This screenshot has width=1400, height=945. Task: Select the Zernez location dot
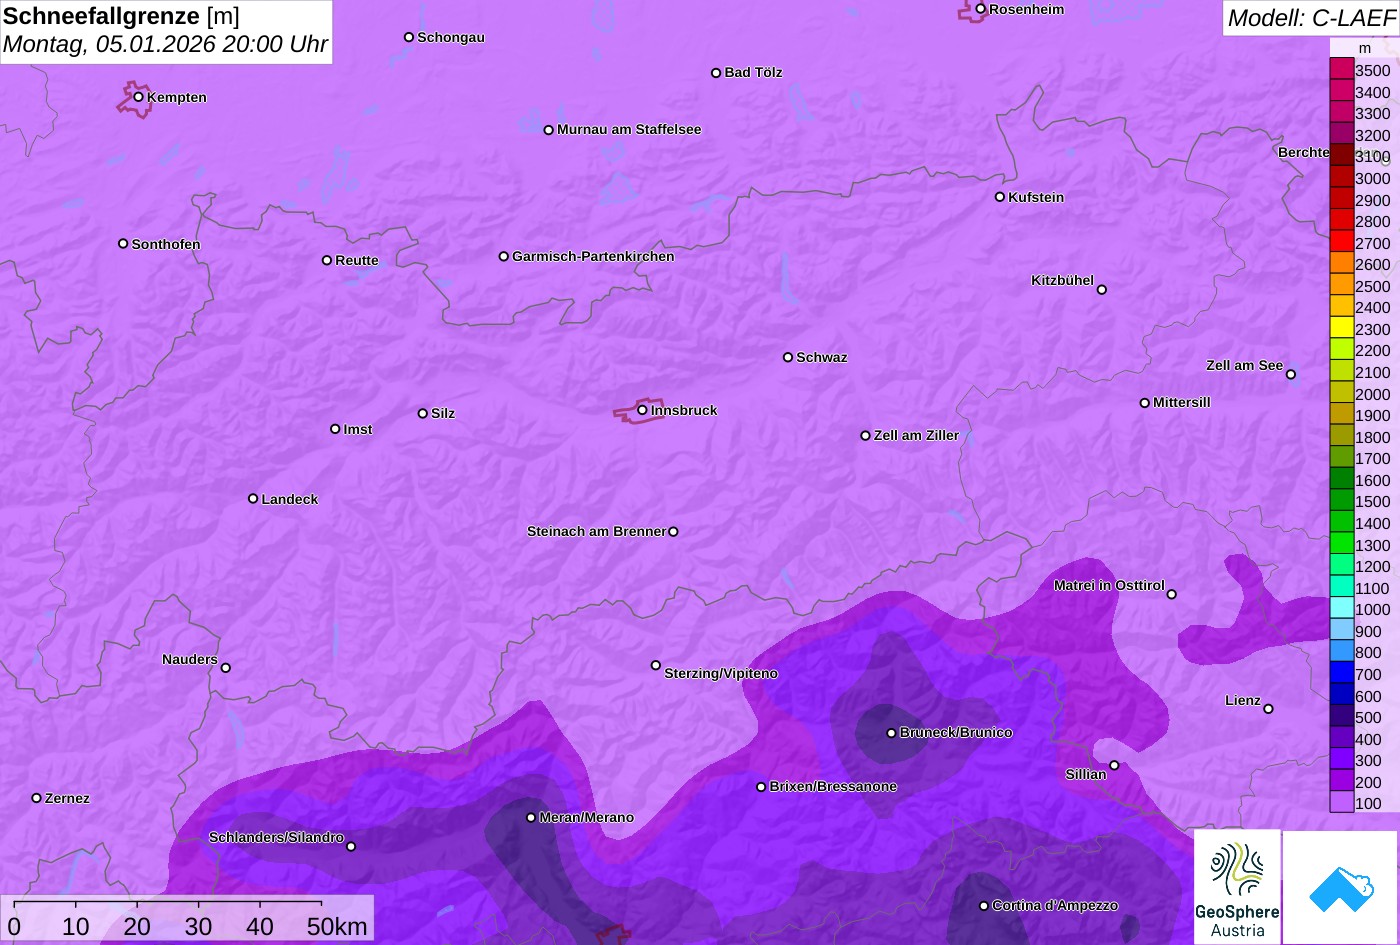click(x=37, y=798)
